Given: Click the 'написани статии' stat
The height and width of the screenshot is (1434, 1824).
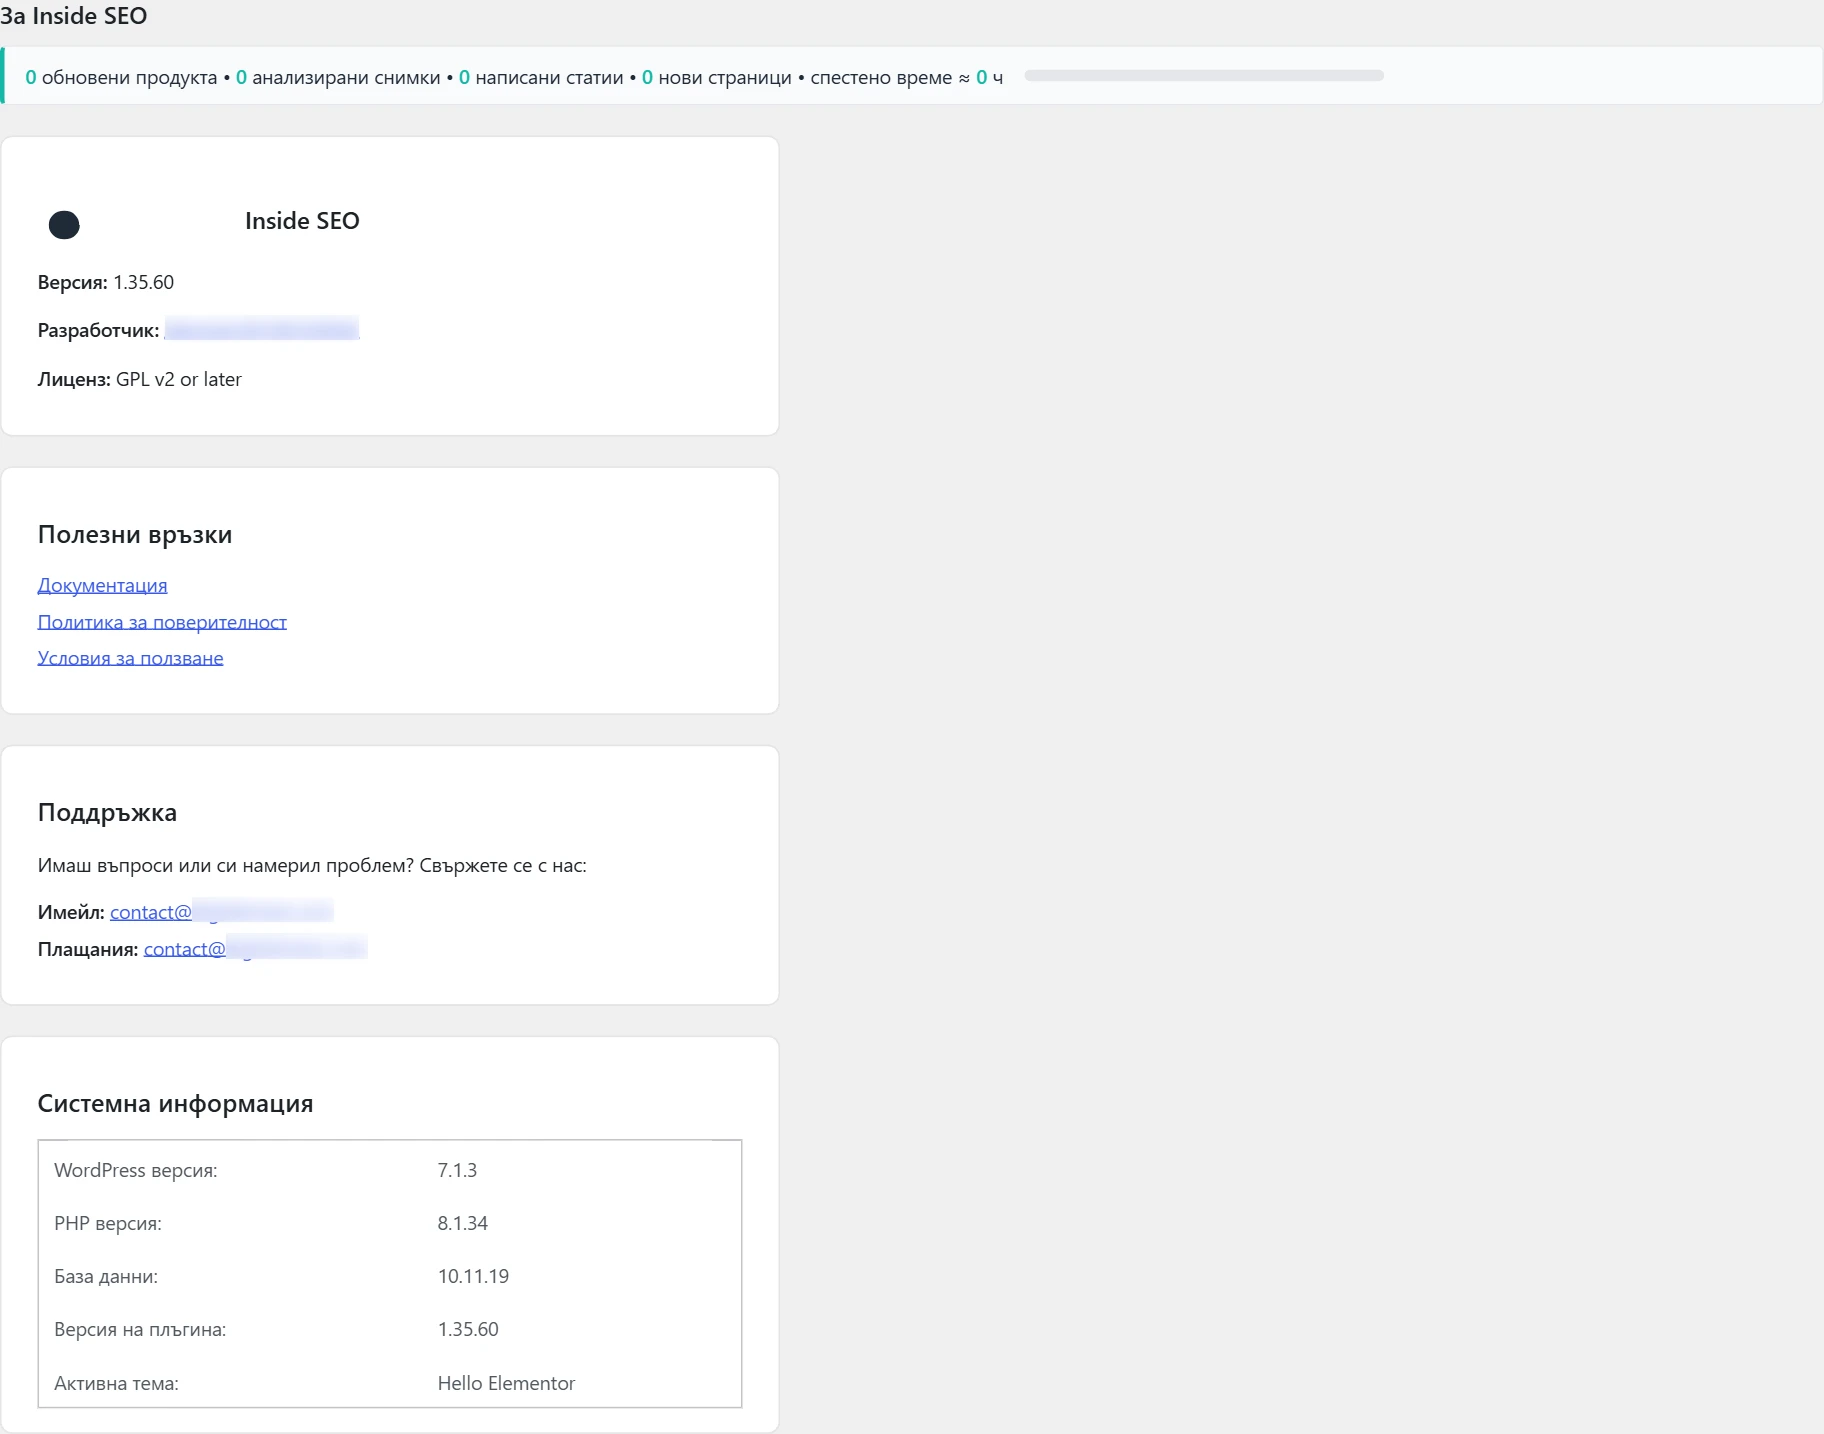Looking at the screenshot, I should click(541, 77).
